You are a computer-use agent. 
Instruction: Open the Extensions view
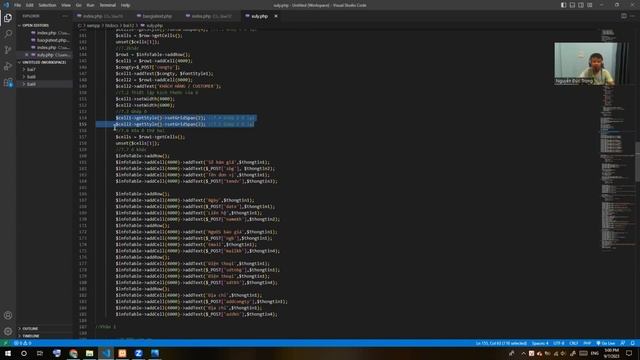[8, 82]
